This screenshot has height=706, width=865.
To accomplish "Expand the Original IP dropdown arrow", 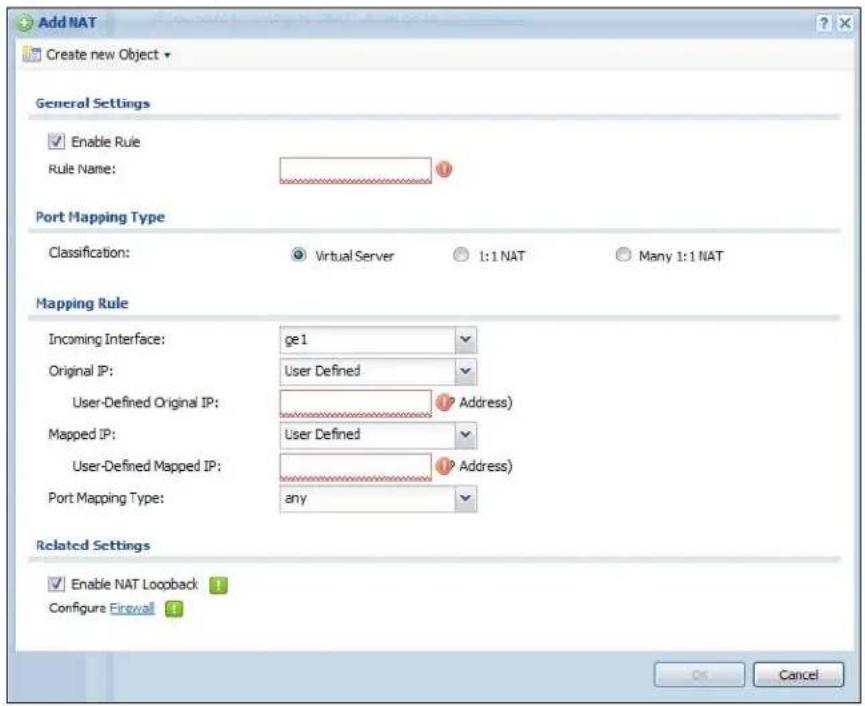I will pos(466,371).
